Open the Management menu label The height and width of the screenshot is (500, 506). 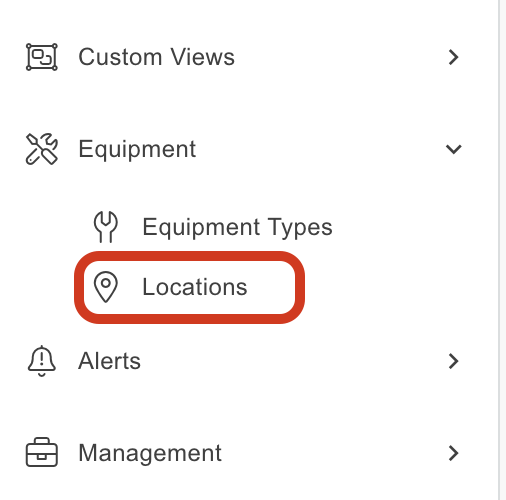coord(150,453)
